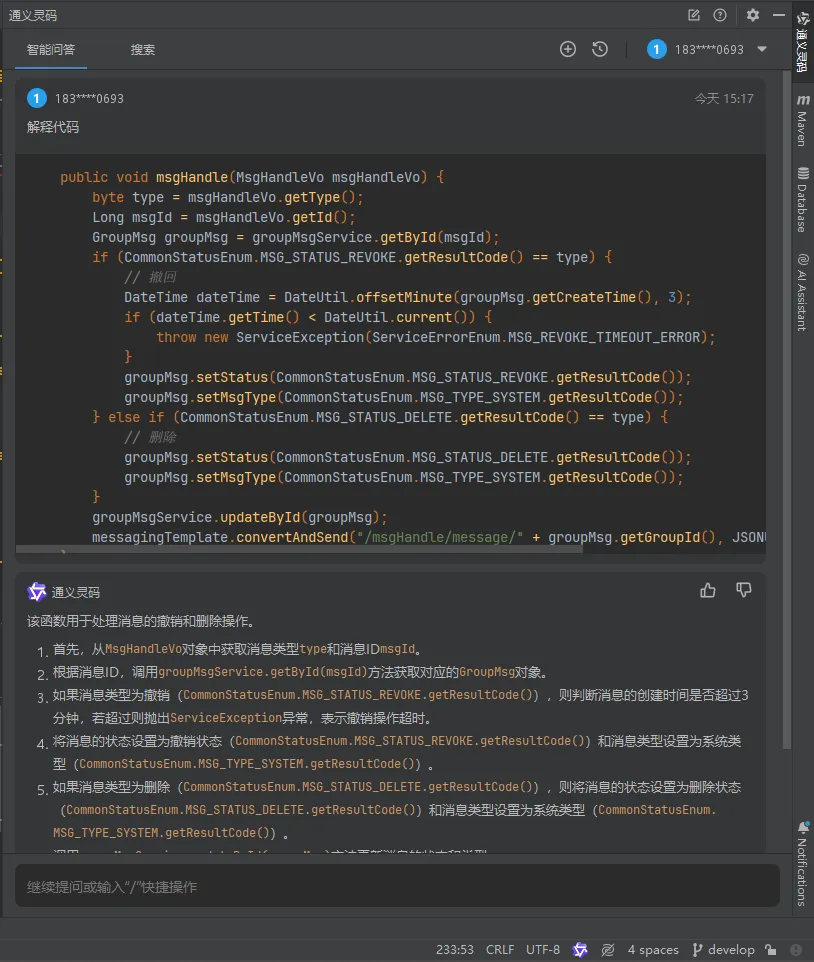Click the help question mark icon

coord(720,15)
